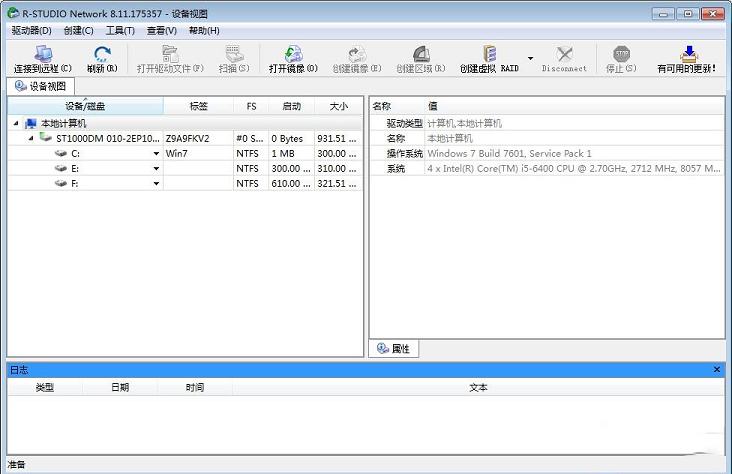Click the C: partition drive icon

pos(61,153)
